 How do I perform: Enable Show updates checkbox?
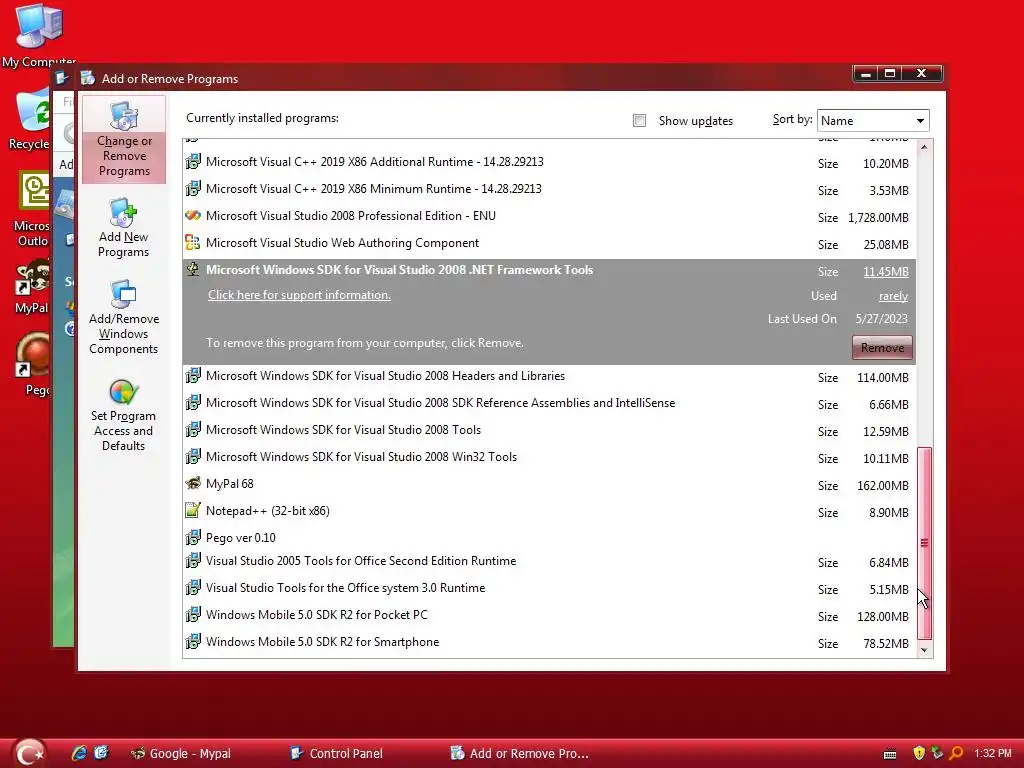(639, 121)
